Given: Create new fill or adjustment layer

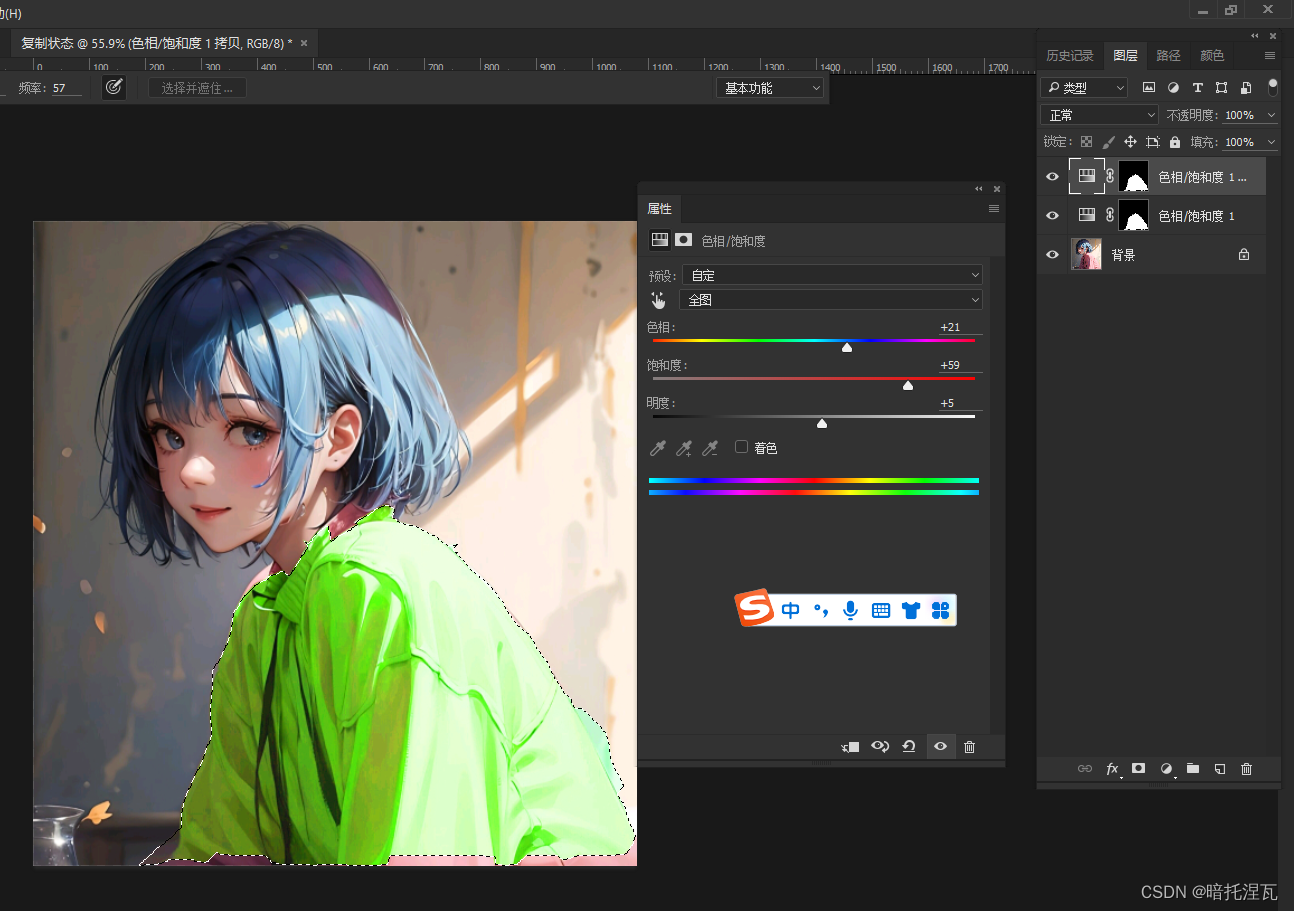Looking at the screenshot, I should tap(1166, 769).
